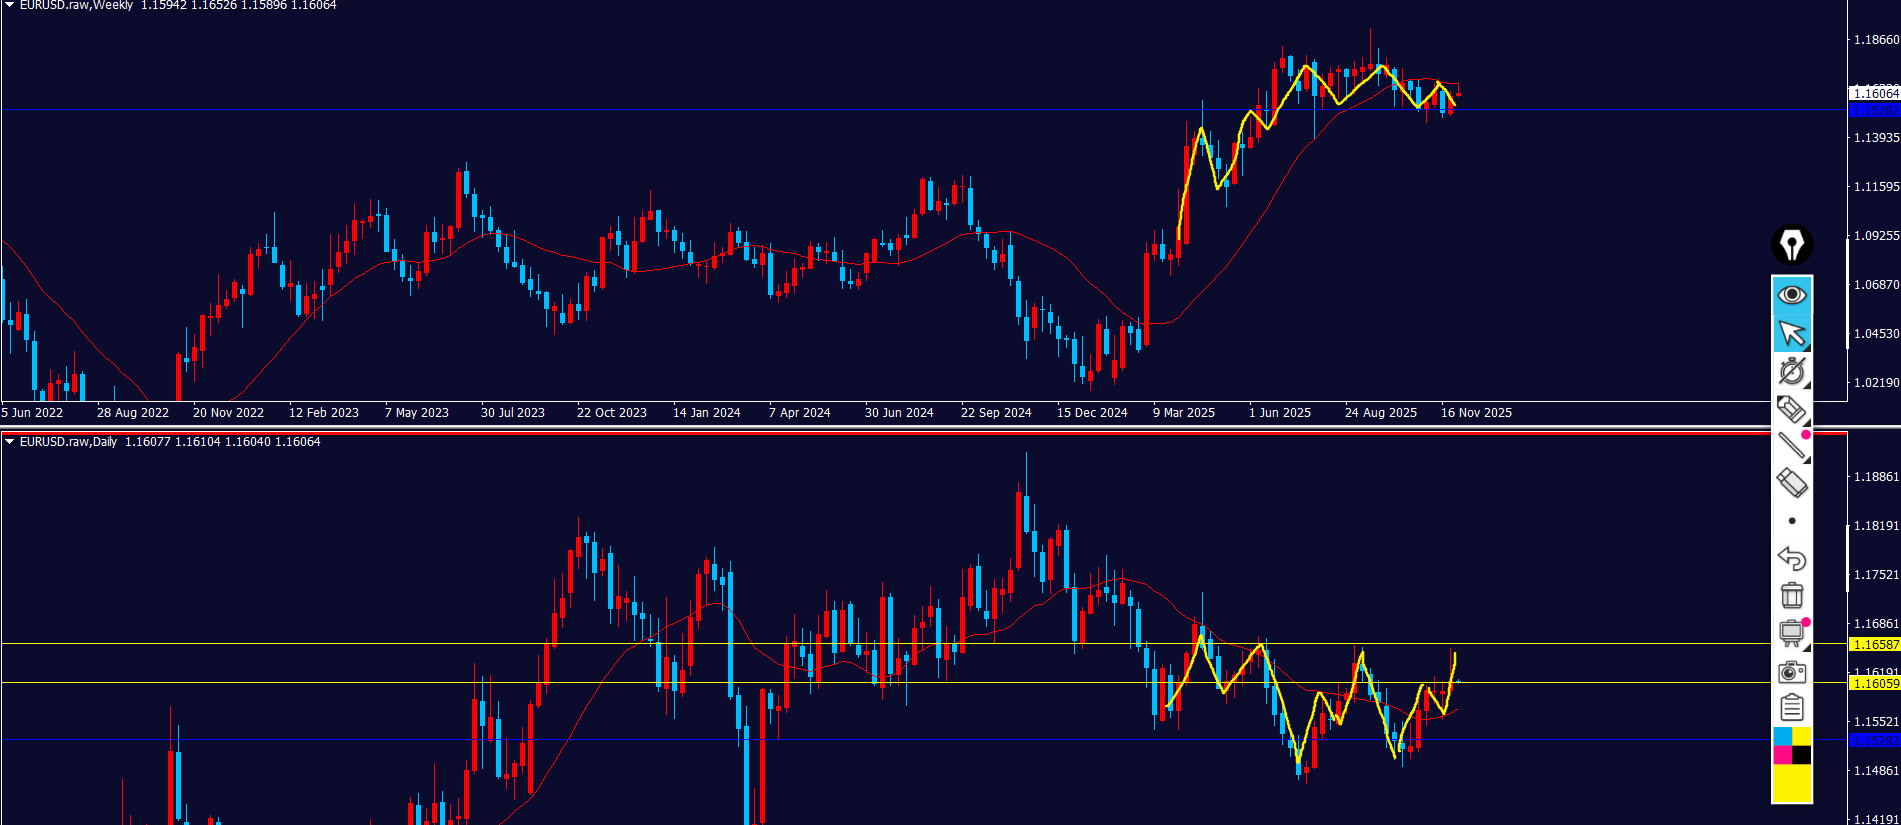Toggle ink visibility with the eye icon

[1791, 294]
